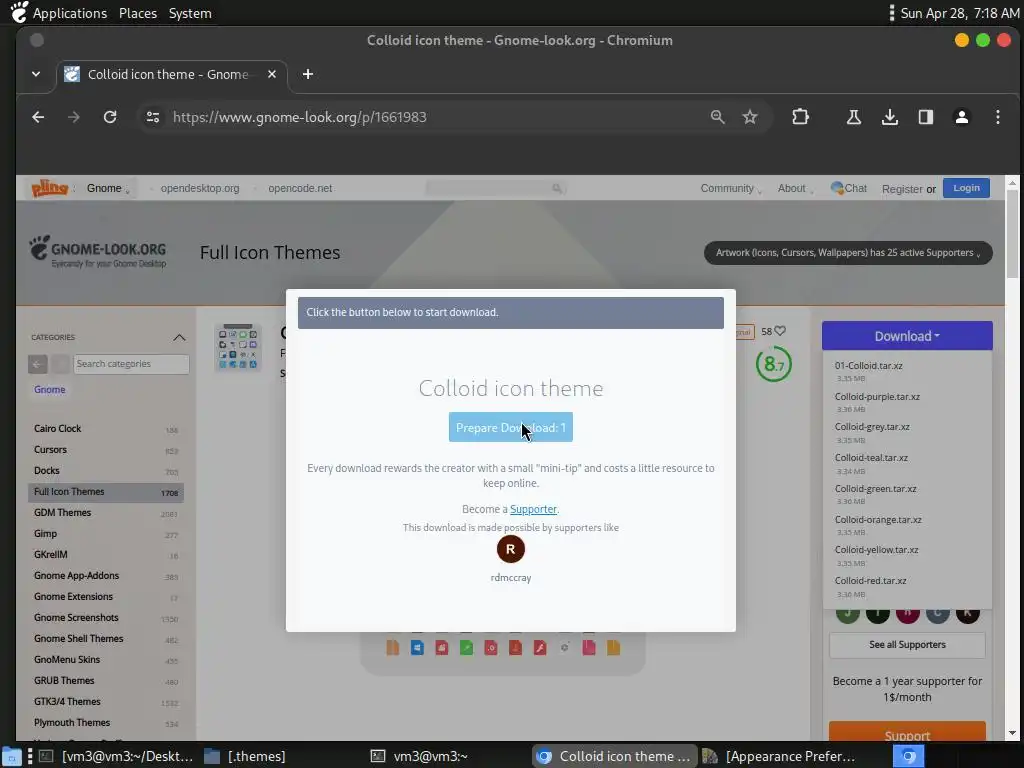Open the Chat link
Viewport: 1024px width, 768px height.
(848, 188)
